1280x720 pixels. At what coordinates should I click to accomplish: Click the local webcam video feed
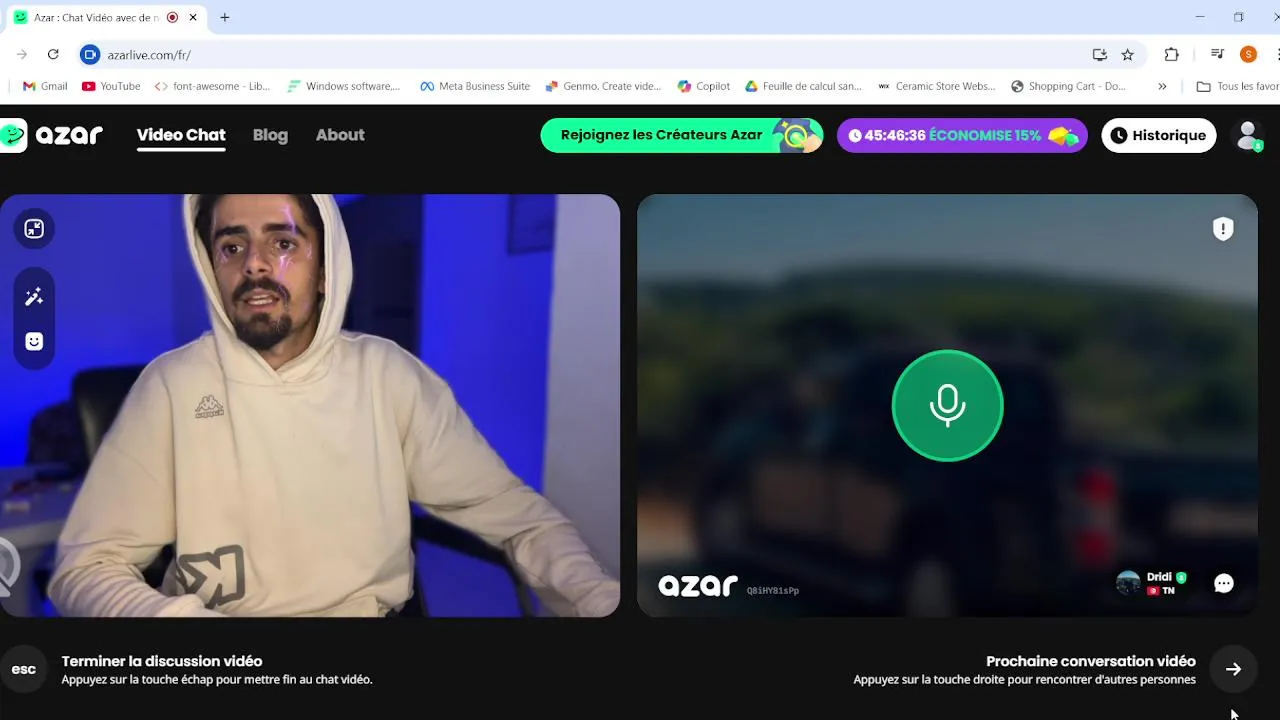(310, 405)
